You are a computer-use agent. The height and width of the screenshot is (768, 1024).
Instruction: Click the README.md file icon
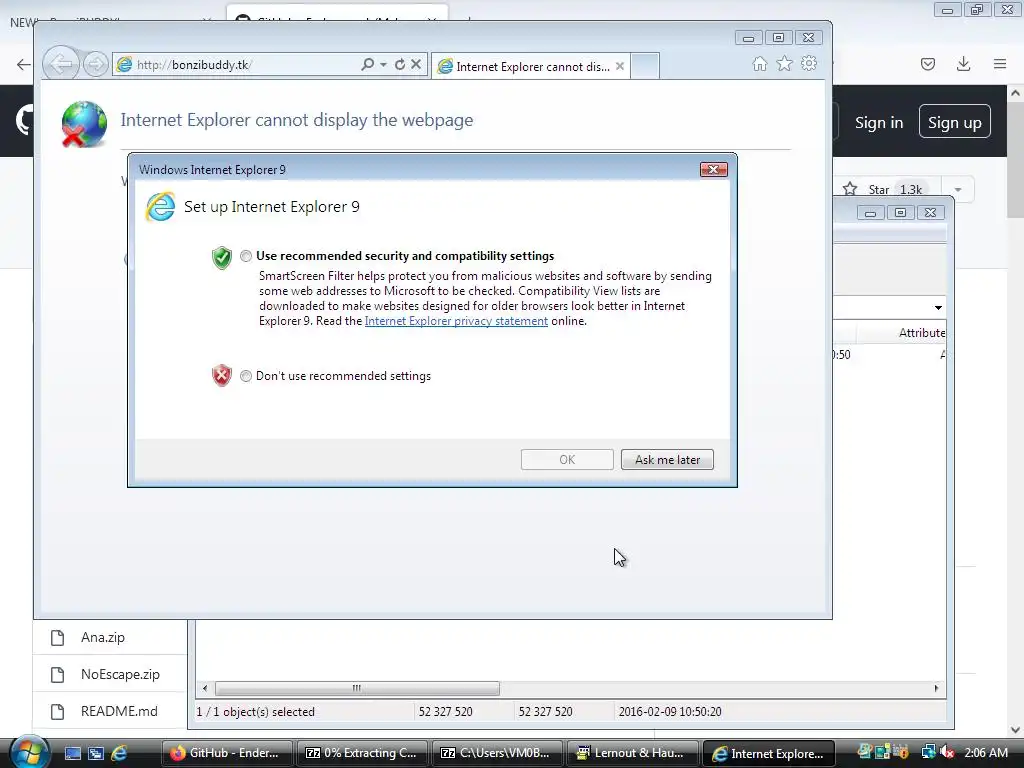(x=57, y=711)
